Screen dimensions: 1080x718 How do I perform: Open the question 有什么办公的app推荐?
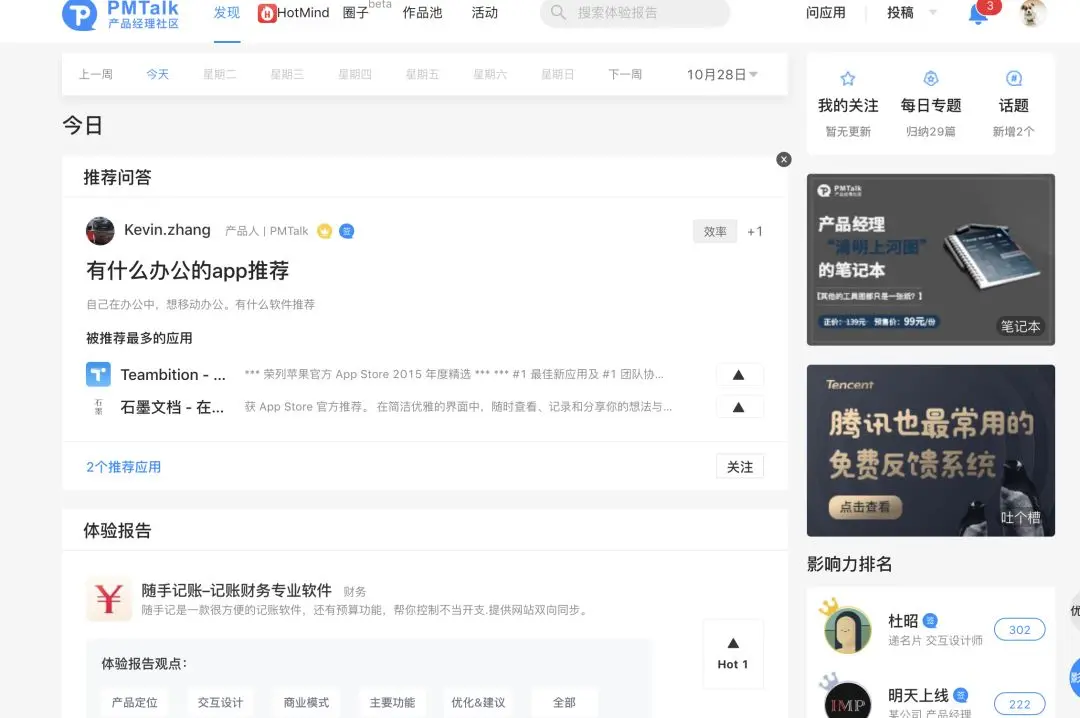tap(187, 271)
